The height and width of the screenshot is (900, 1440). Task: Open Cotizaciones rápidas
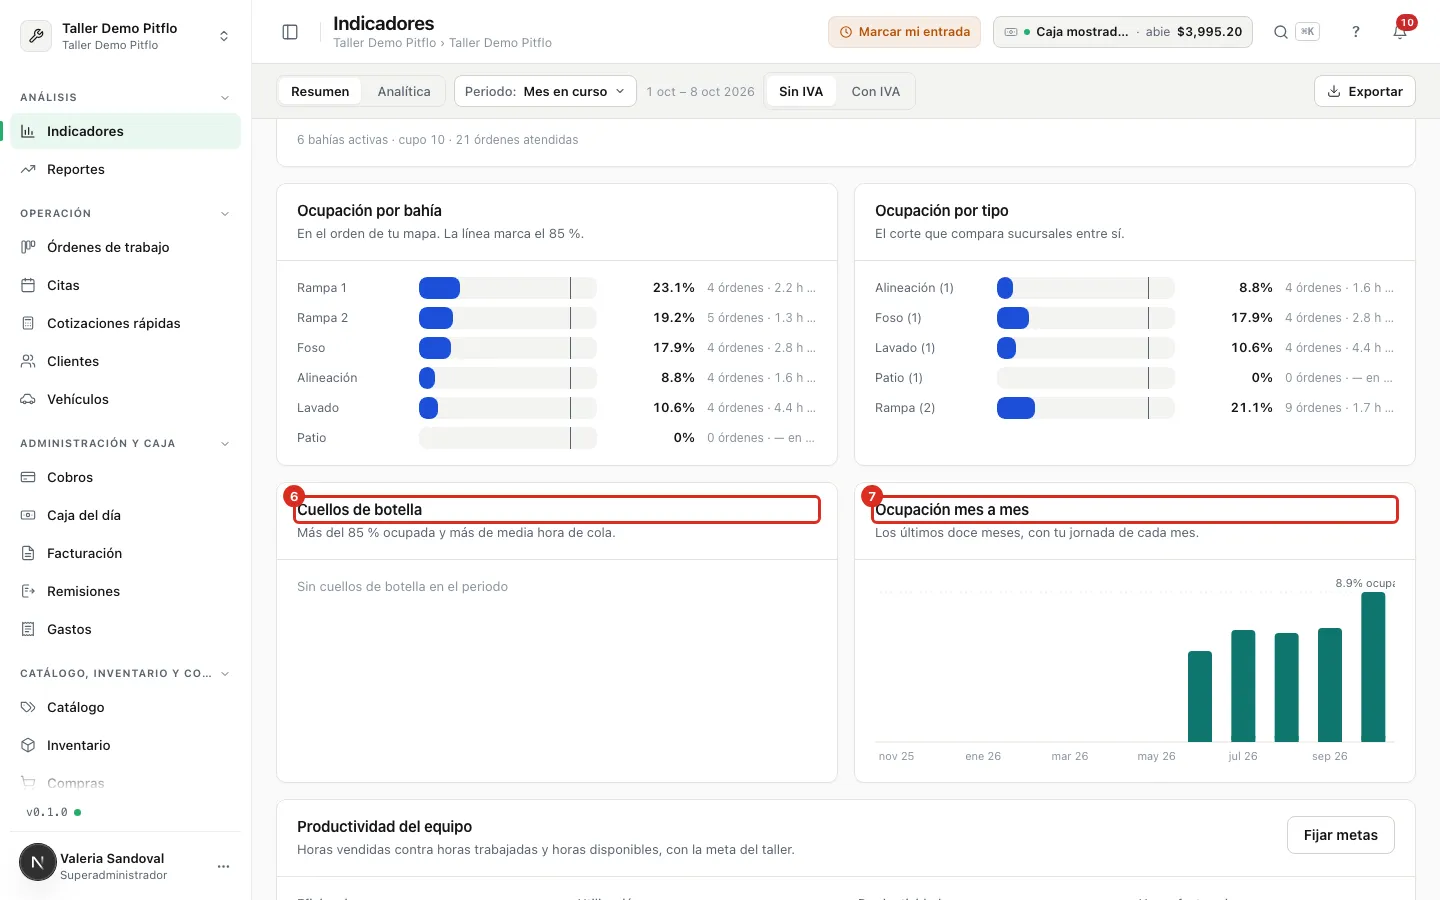click(x=125, y=323)
